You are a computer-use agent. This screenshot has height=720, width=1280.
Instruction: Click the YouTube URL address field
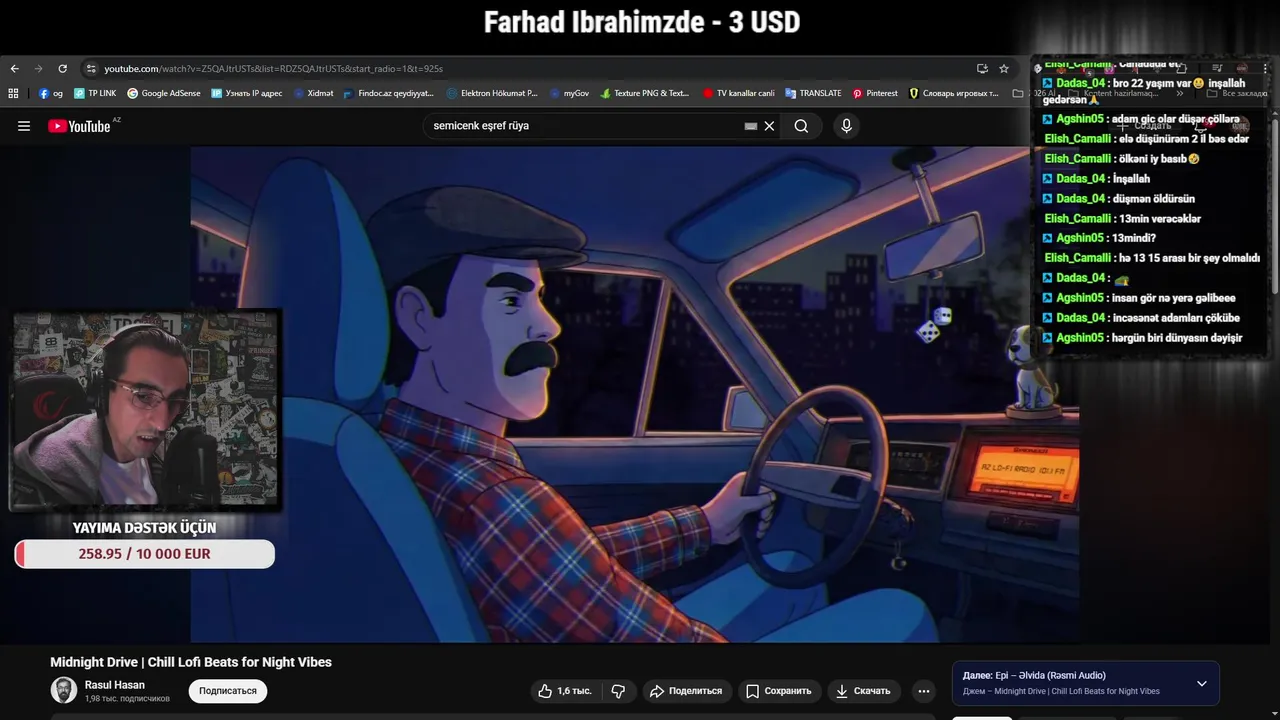[273, 69]
